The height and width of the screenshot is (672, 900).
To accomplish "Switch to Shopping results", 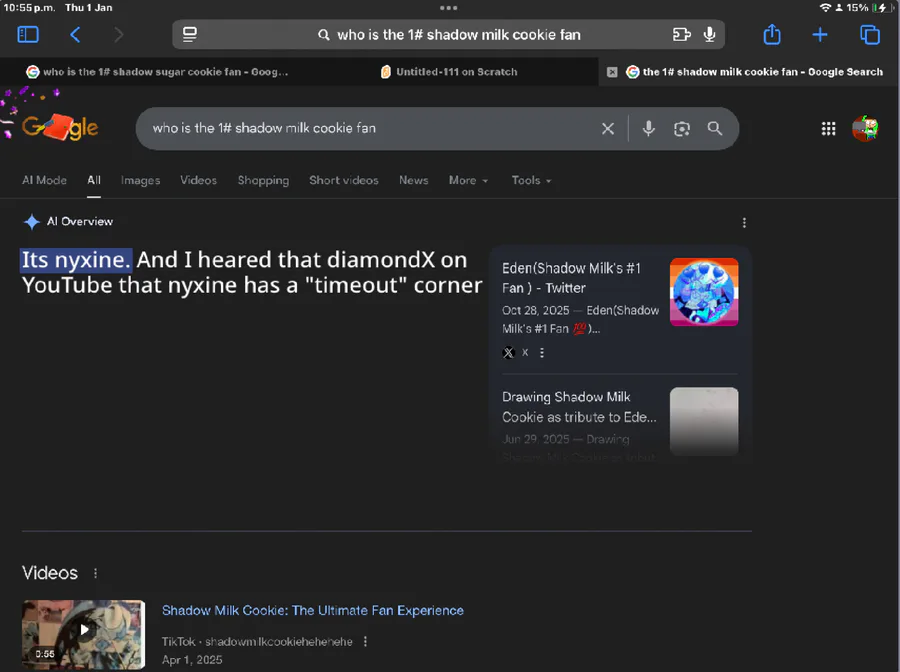I will 263,180.
